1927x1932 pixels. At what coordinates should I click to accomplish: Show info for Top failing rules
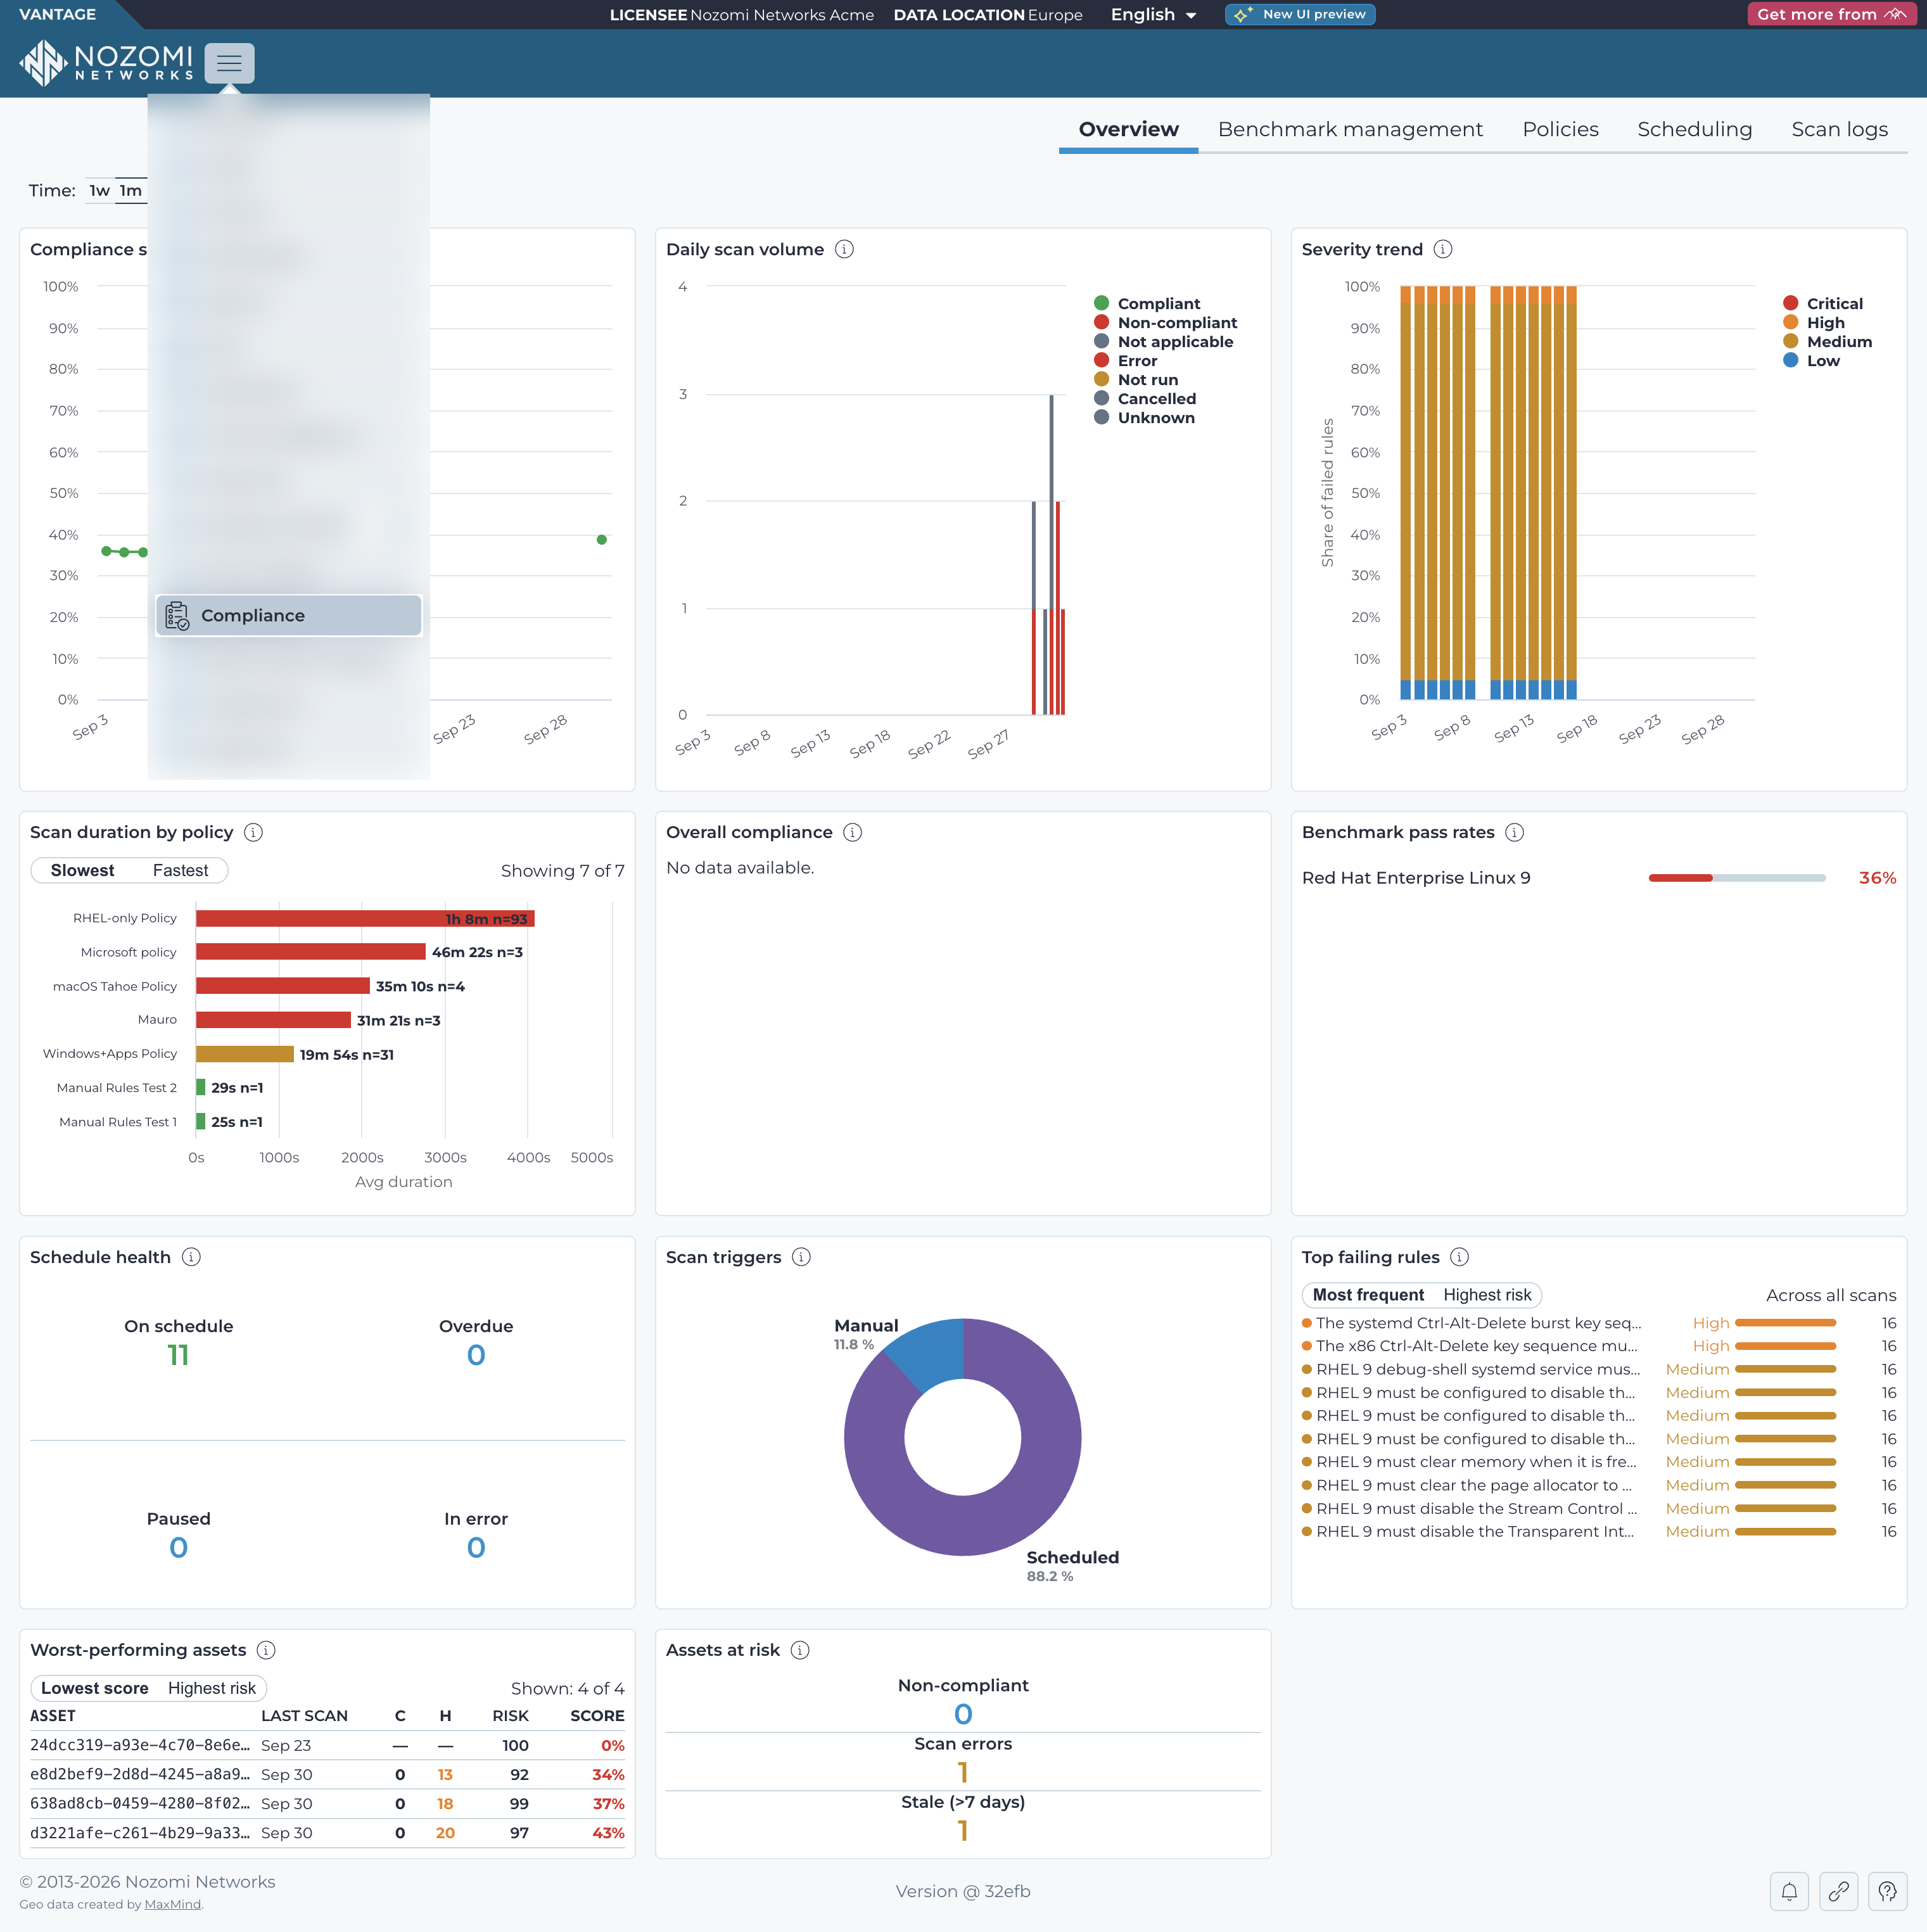(1460, 1257)
